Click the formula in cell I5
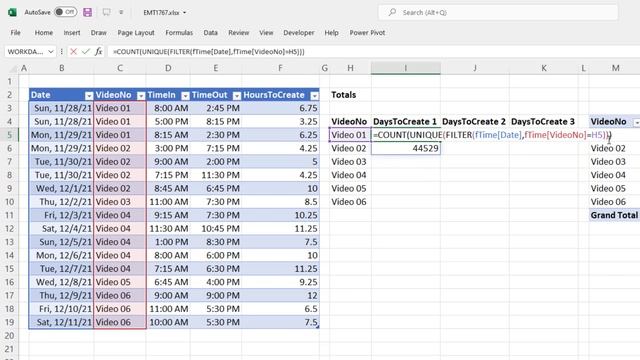 tap(492, 135)
